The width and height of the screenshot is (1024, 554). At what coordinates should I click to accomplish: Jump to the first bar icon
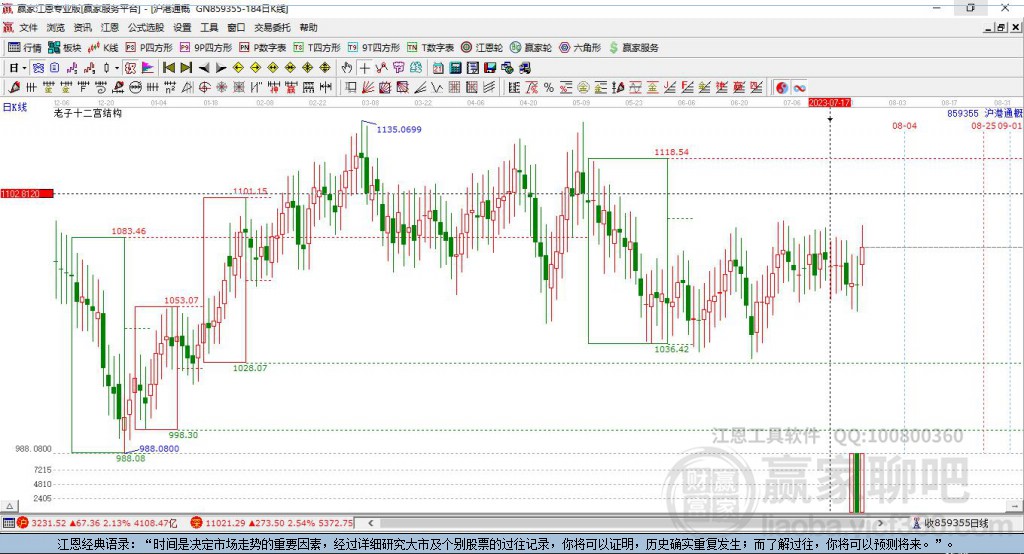[x=168, y=68]
